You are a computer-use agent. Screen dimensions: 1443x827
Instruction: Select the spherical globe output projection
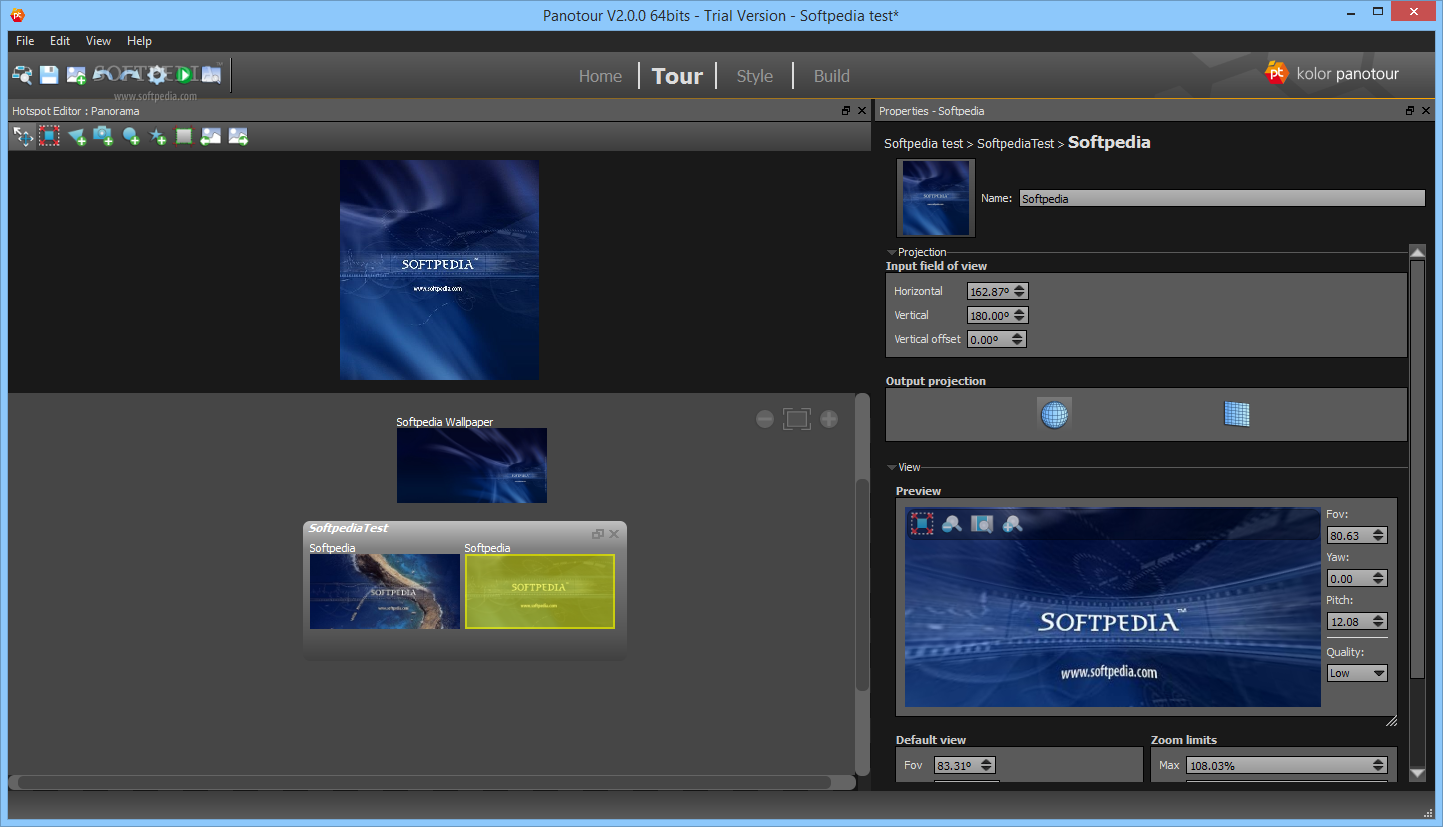coord(1054,414)
